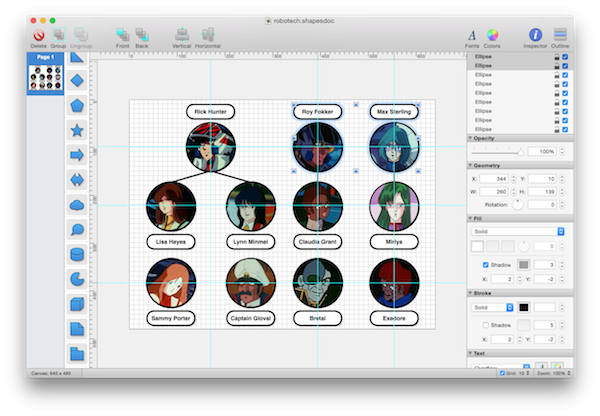Click the Opacity value stepper

pyautogui.click(x=562, y=152)
